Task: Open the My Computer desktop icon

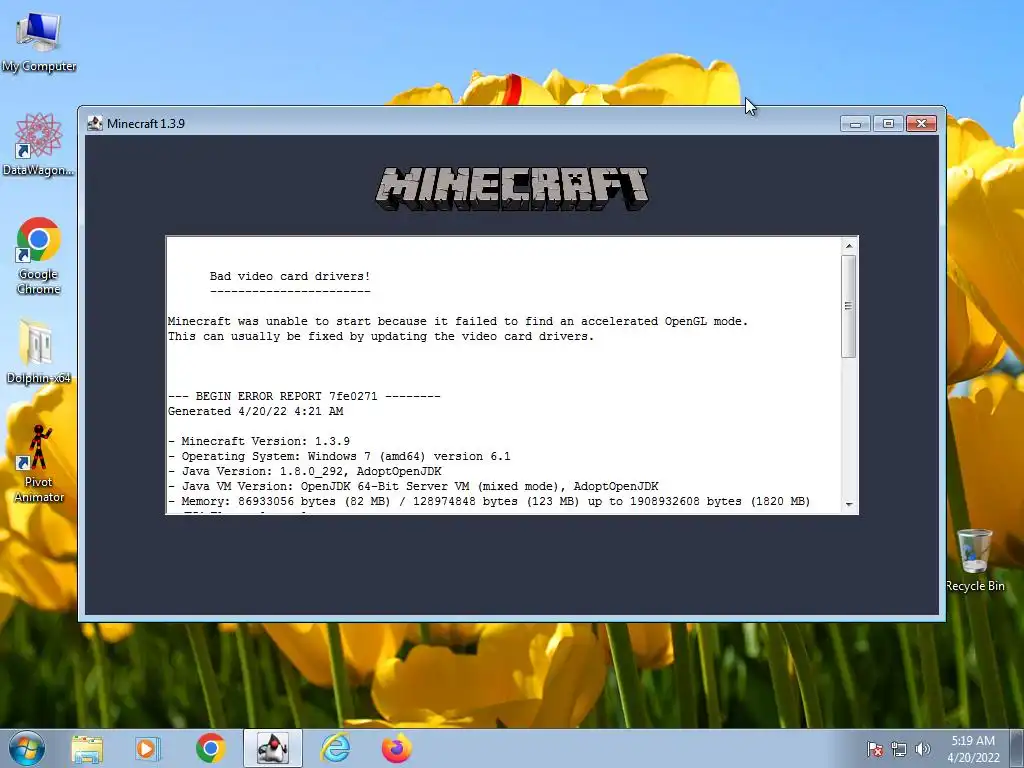Action: click(39, 42)
